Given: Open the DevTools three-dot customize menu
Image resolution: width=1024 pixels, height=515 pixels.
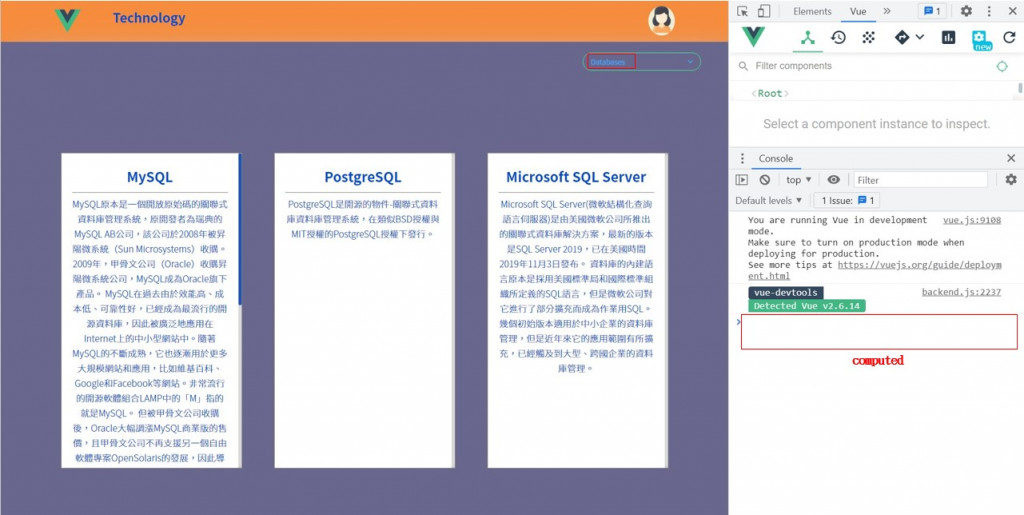Looking at the screenshot, I should (989, 11).
